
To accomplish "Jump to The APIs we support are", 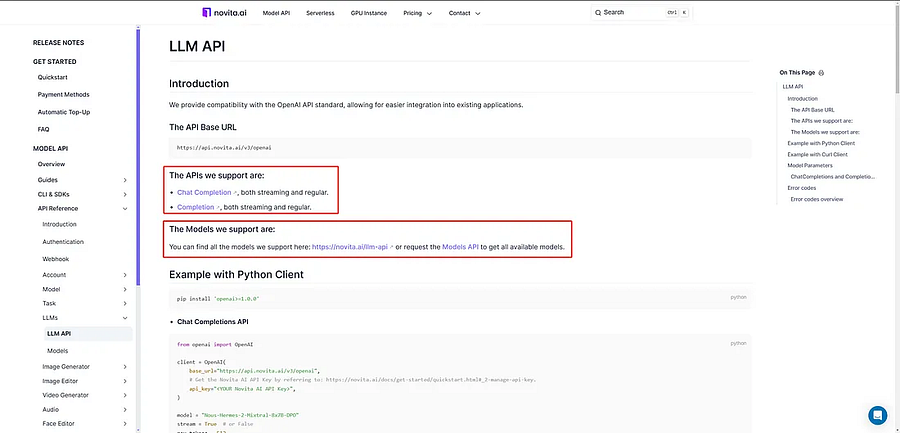I will point(822,121).
